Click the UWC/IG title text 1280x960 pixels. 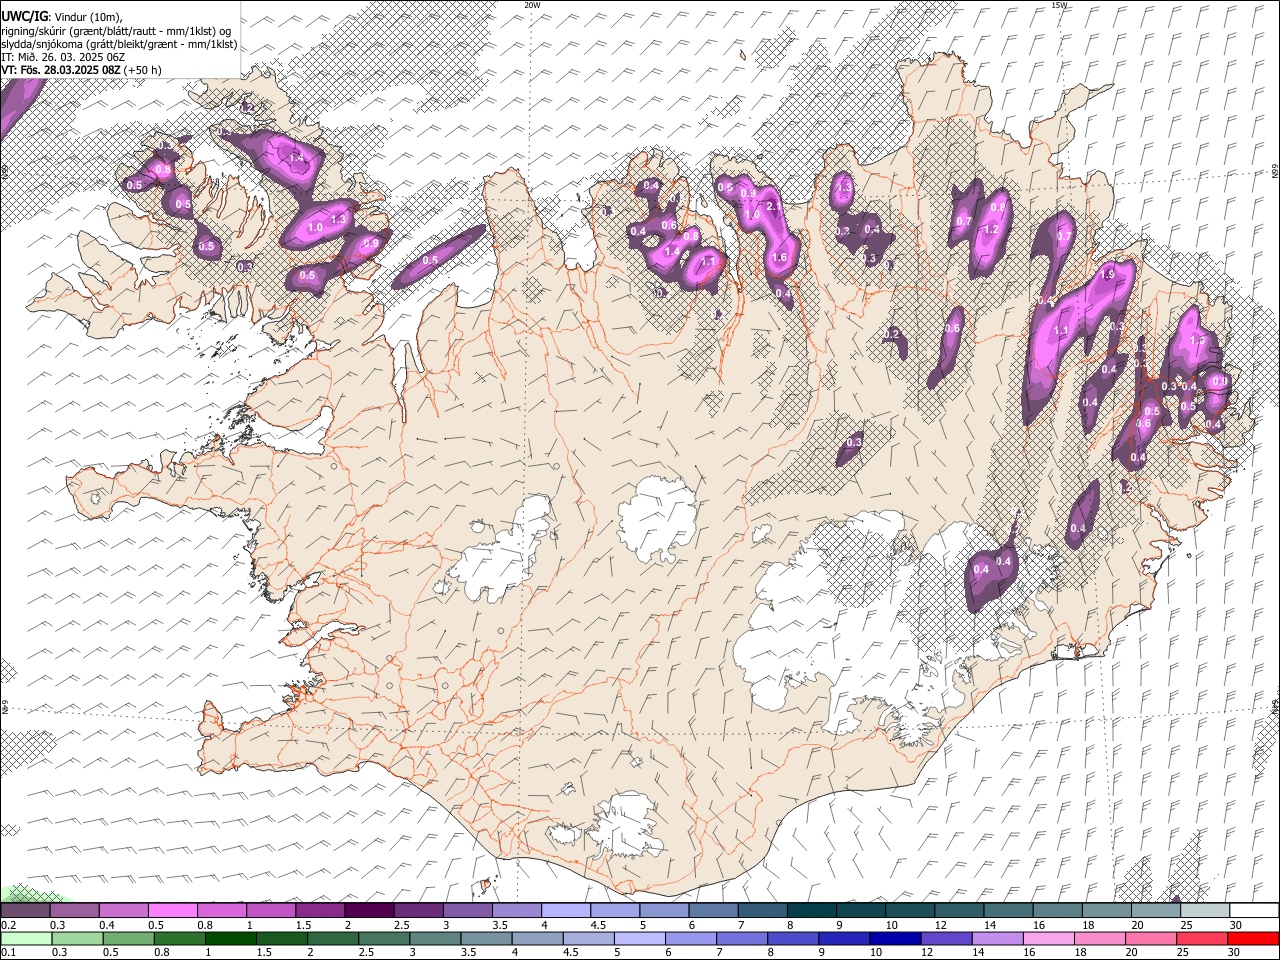[24, 16]
